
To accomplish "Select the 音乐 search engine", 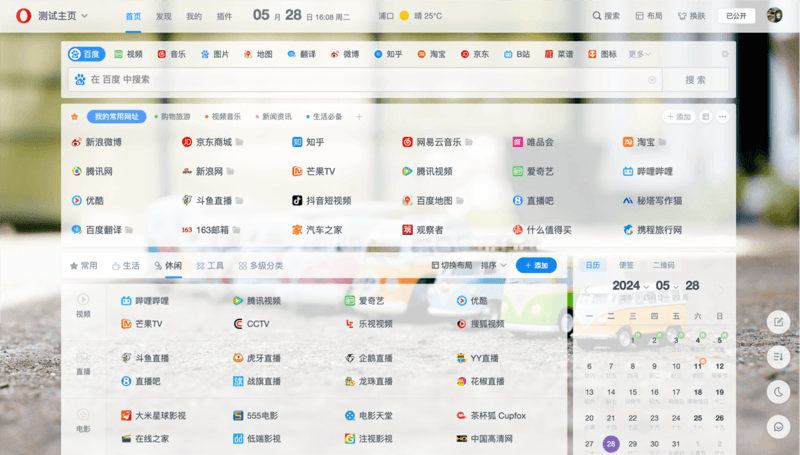I will 172,54.
